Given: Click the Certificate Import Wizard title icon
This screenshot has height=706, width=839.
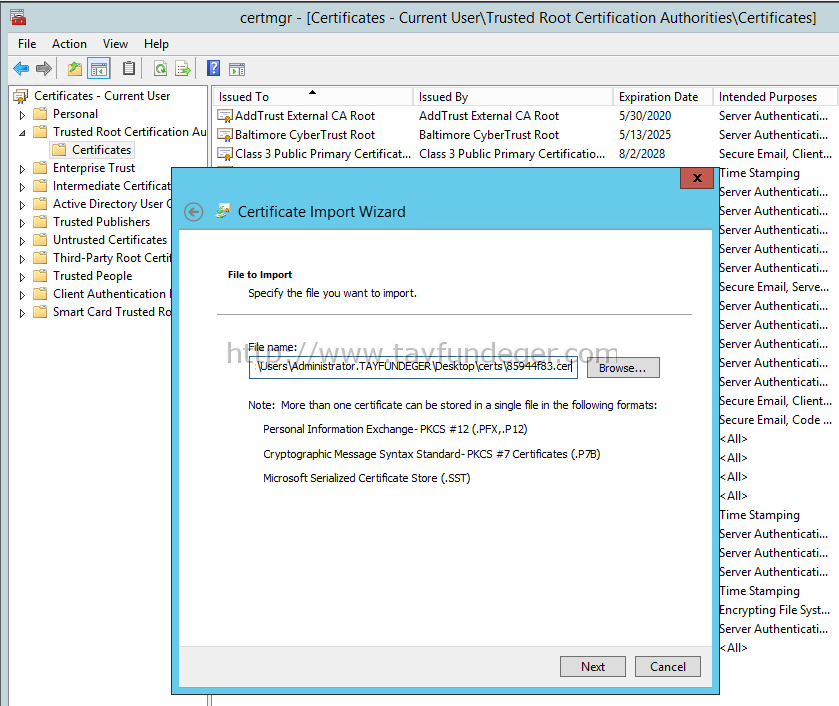Looking at the screenshot, I should point(223,211).
